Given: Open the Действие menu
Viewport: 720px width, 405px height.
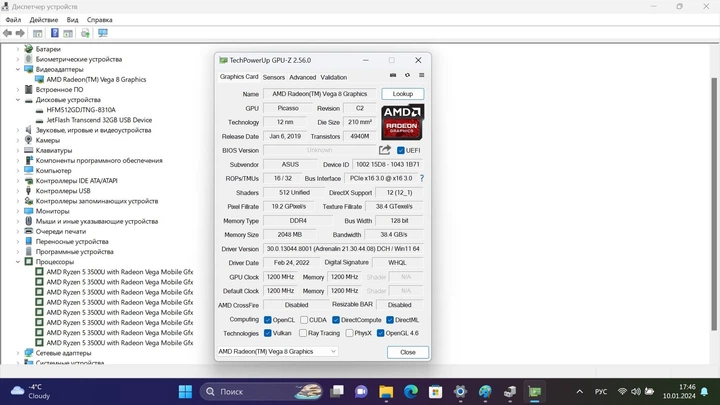Looking at the screenshot, I should pos(44,20).
